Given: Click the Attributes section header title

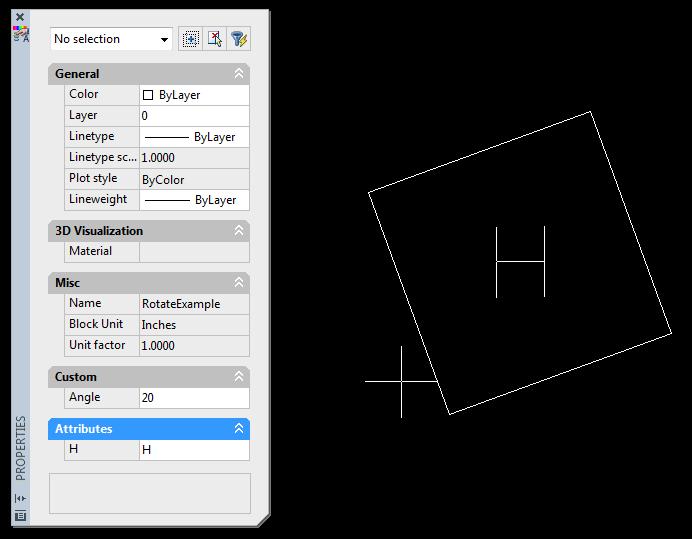Looking at the screenshot, I should click(x=84, y=429).
